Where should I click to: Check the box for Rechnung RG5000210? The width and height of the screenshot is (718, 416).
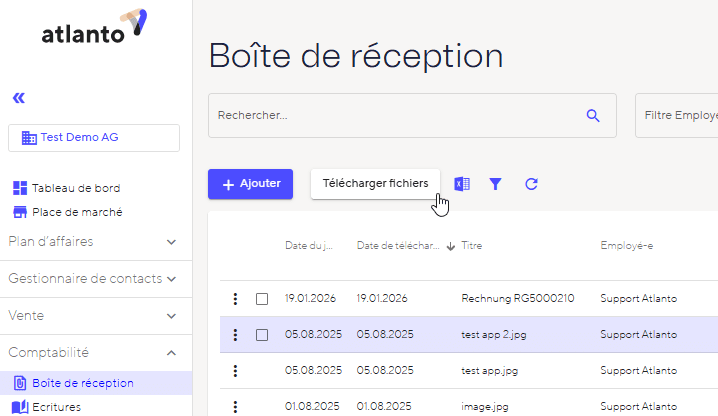point(262,298)
